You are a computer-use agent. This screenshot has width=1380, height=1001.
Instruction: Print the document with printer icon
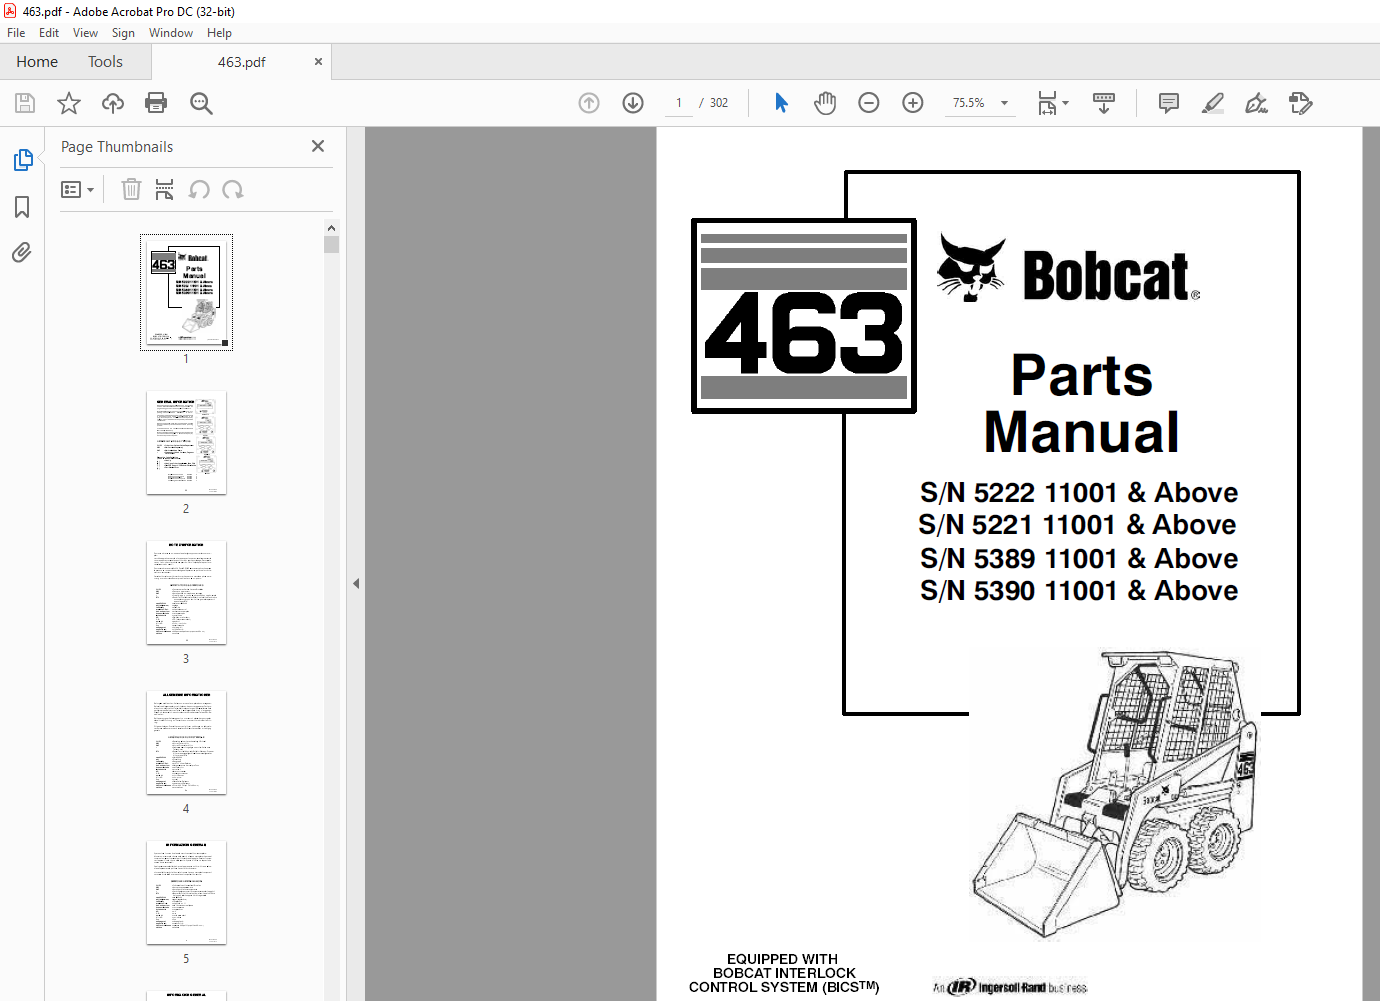(156, 103)
